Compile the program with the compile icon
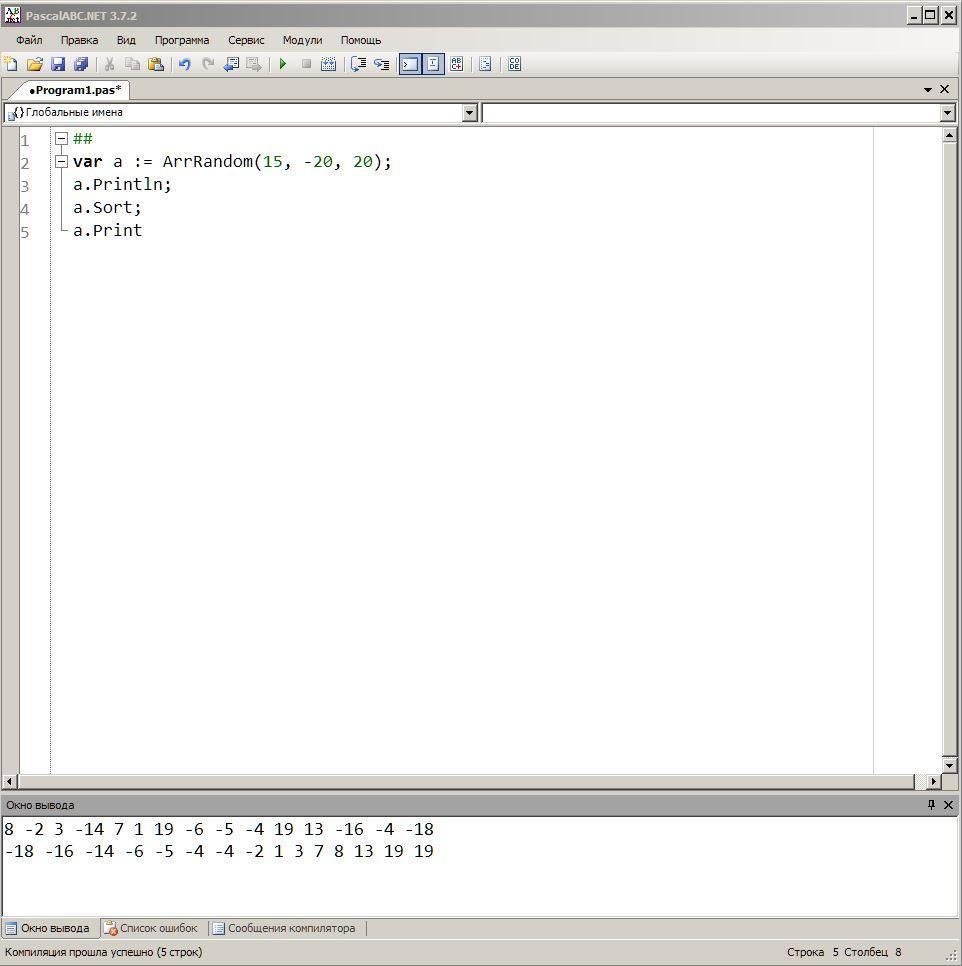 point(329,64)
